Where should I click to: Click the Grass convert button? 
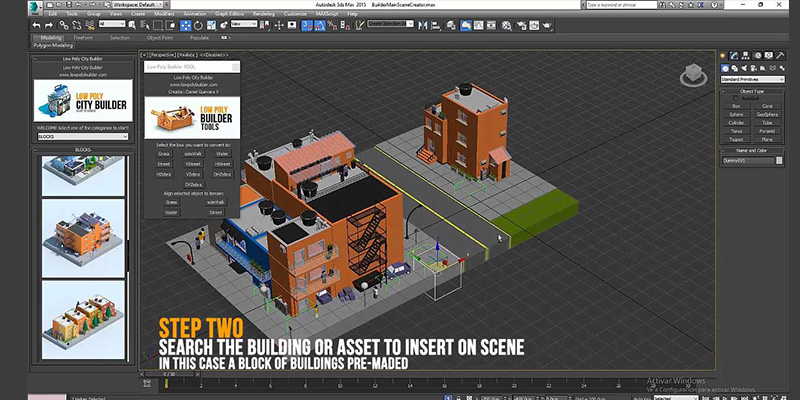click(x=164, y=154)
